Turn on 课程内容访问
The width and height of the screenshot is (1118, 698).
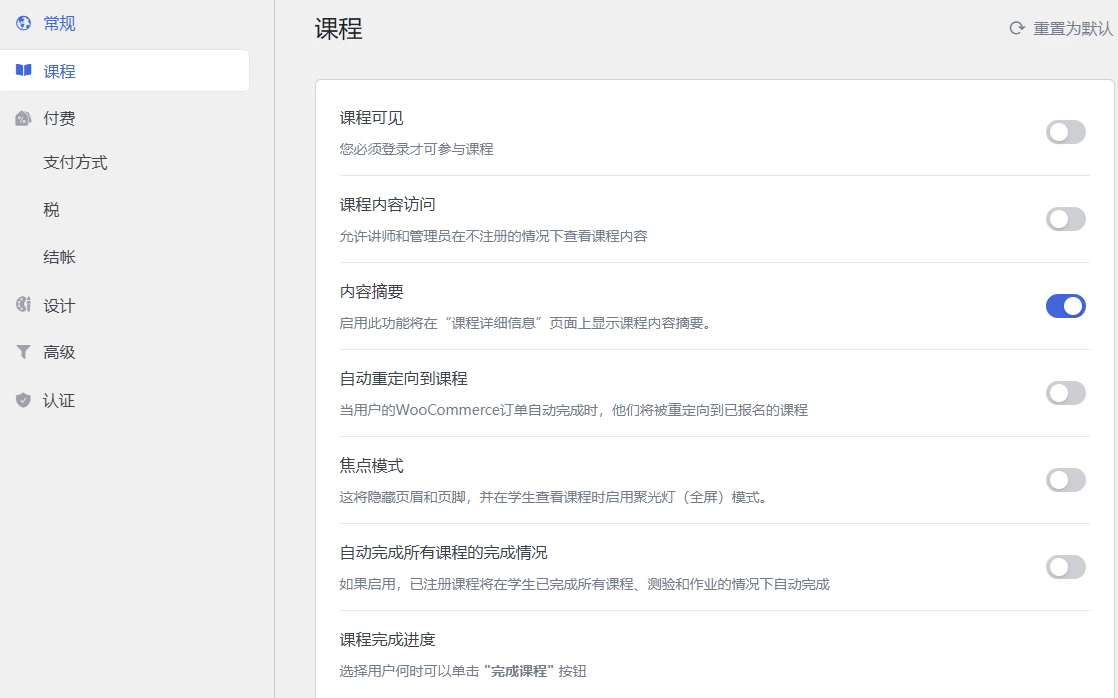click(x=1066, y=219)
